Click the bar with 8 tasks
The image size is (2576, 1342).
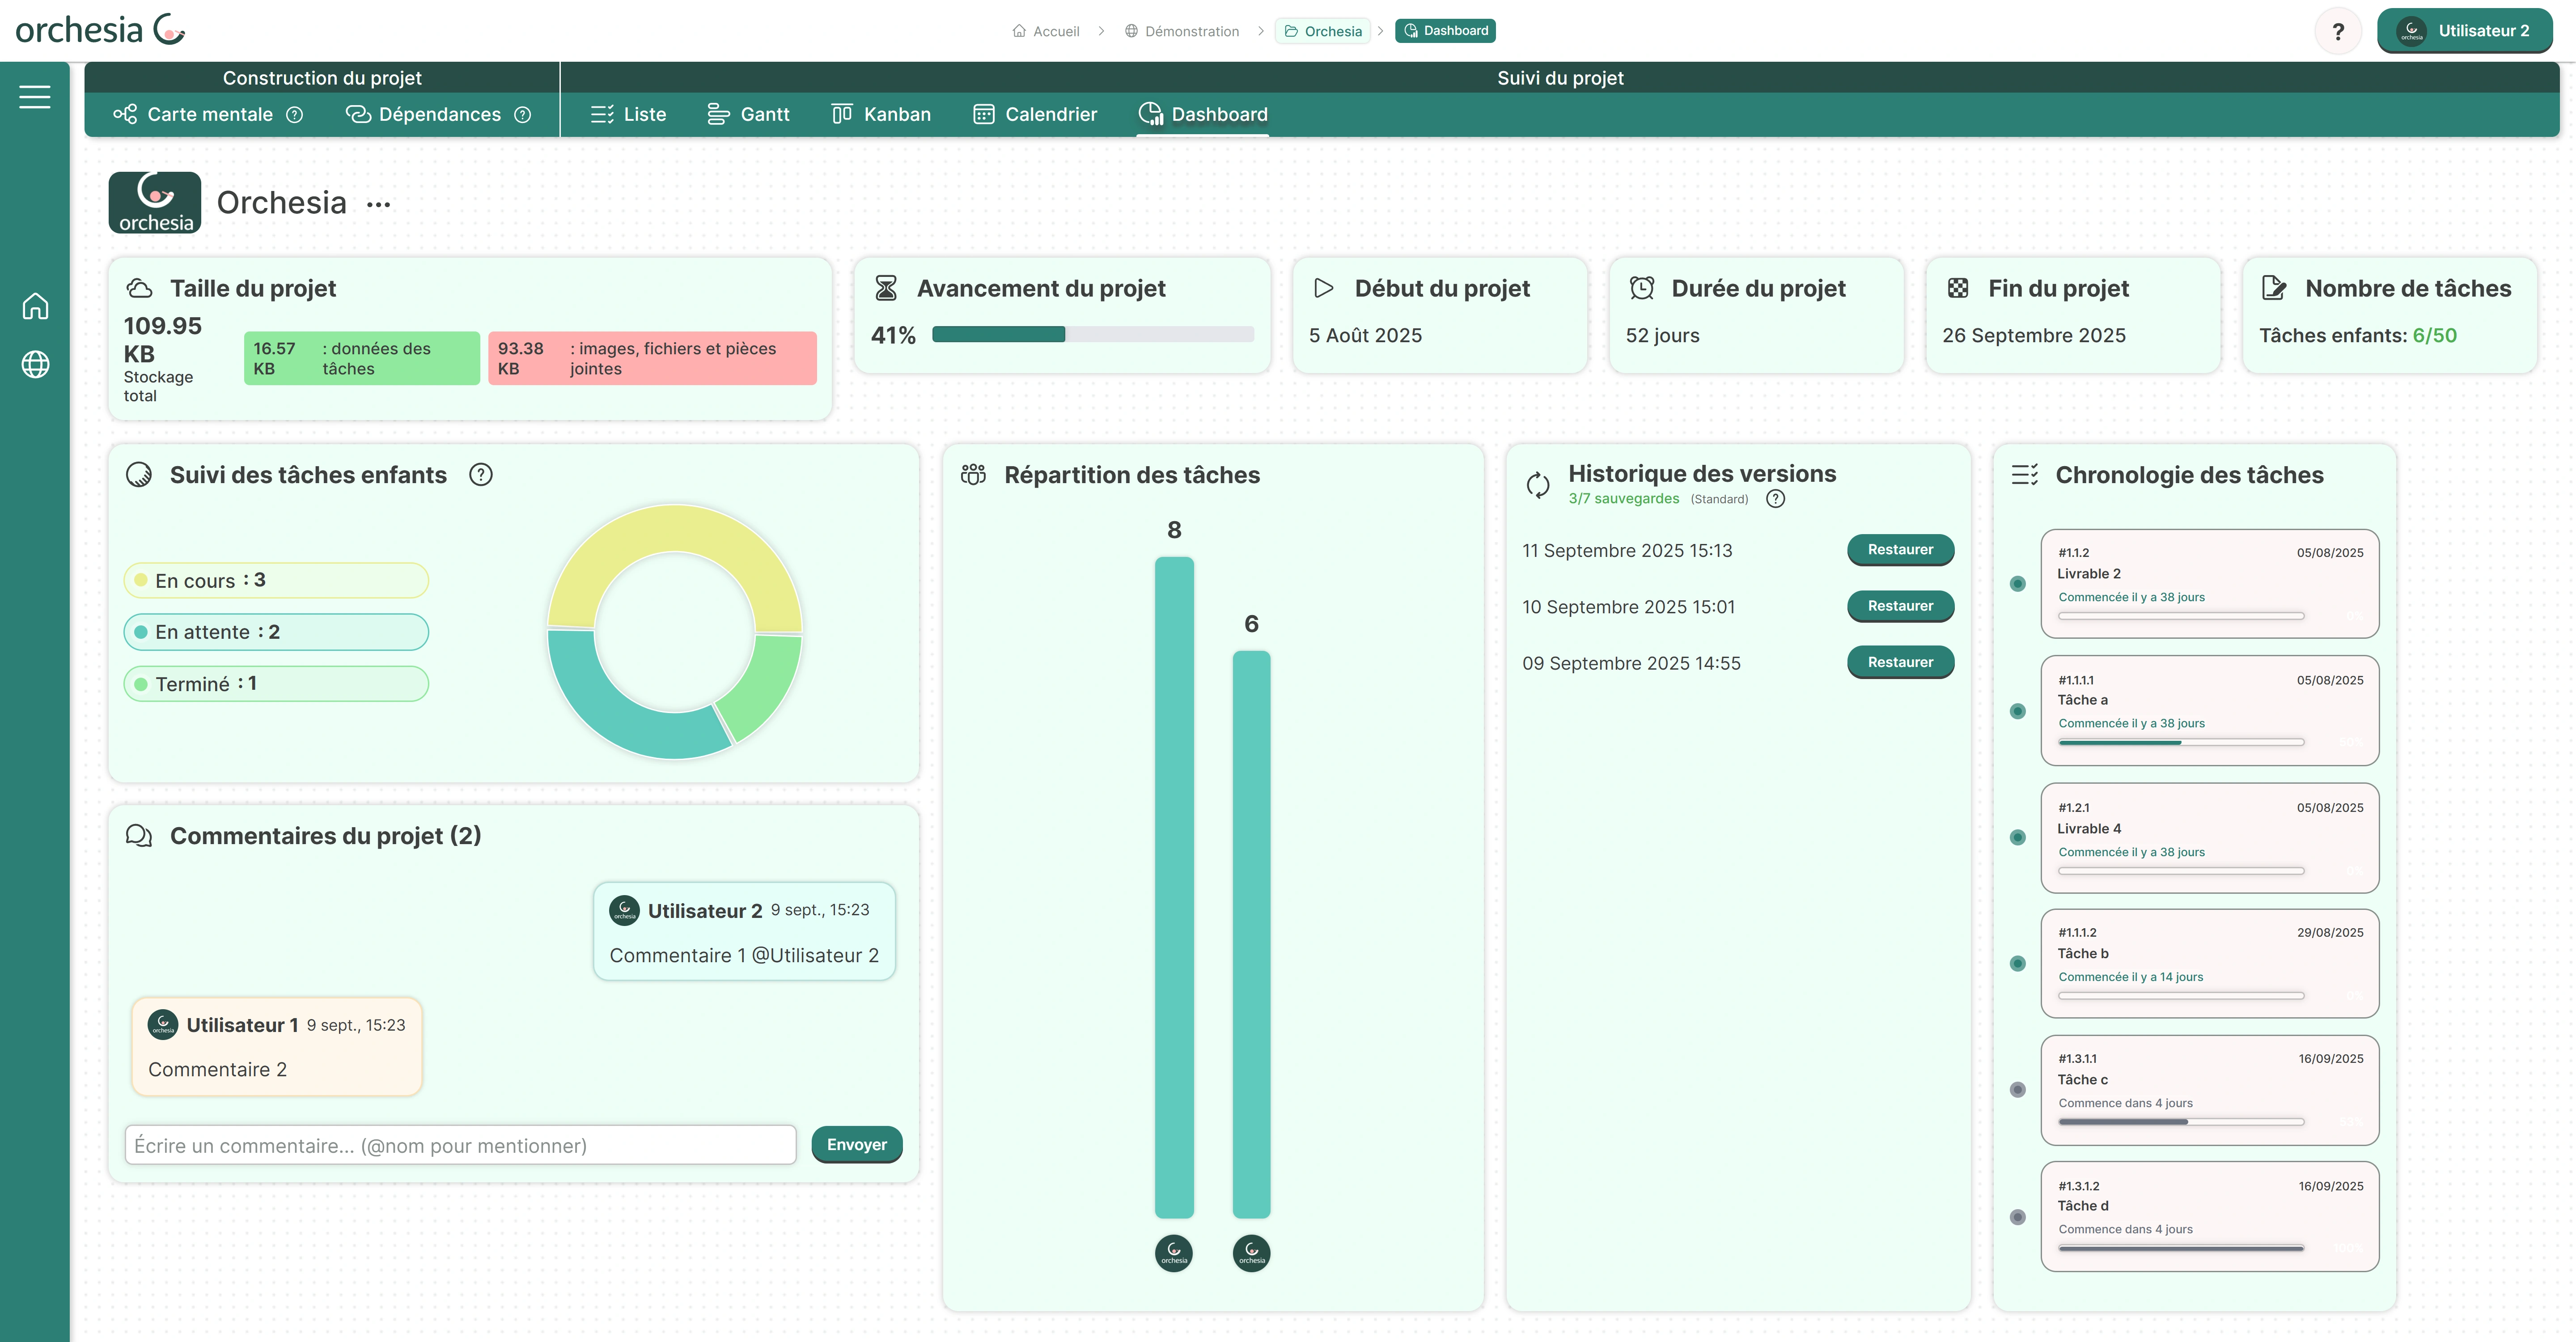coord(1174,887)
